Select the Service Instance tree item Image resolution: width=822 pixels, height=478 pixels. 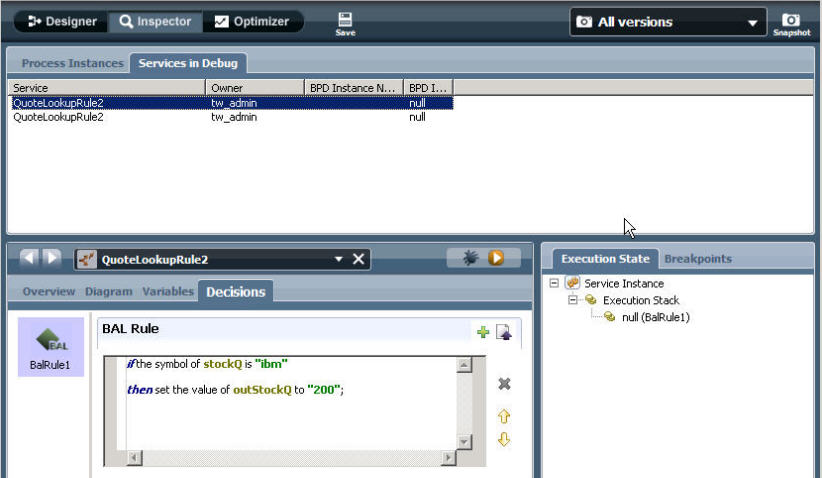(624, 284)
